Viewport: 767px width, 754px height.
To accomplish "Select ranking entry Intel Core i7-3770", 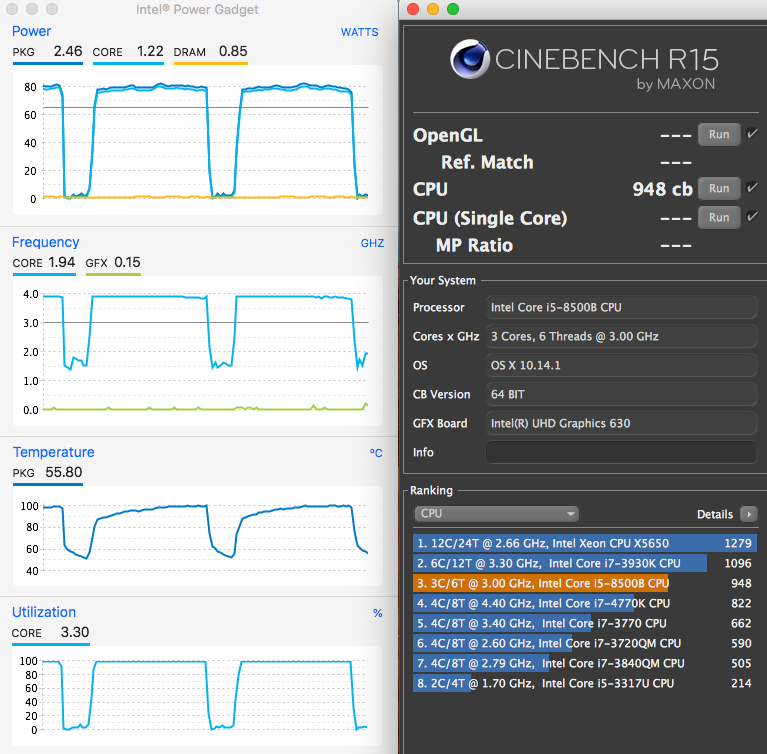I will click(585, 623).
